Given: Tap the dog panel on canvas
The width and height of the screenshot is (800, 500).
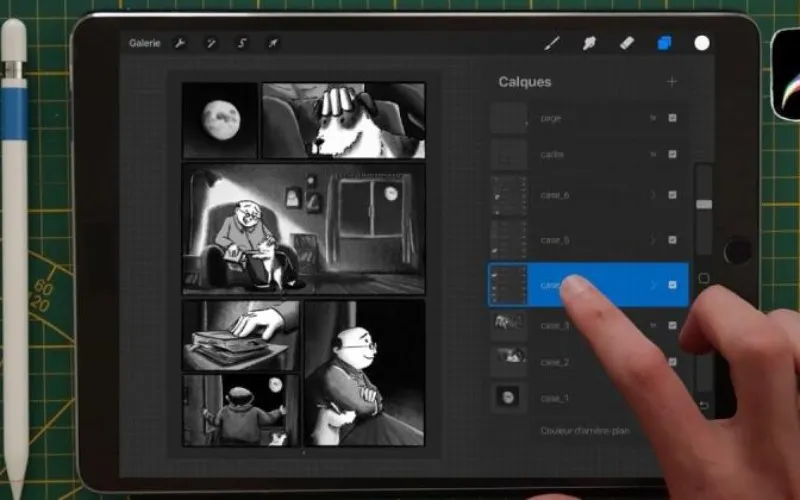Looking at the screenshot, I should click(343, 120).
